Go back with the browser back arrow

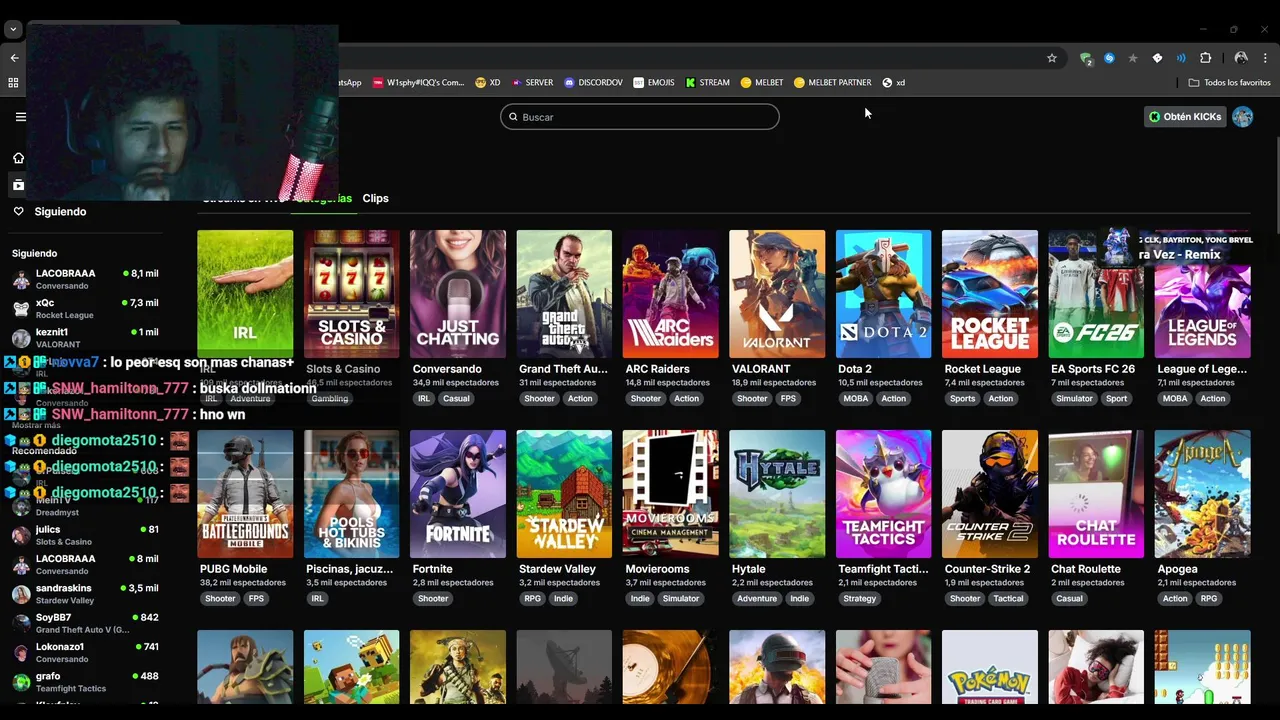pyautogui.click(x=14, y=58)
